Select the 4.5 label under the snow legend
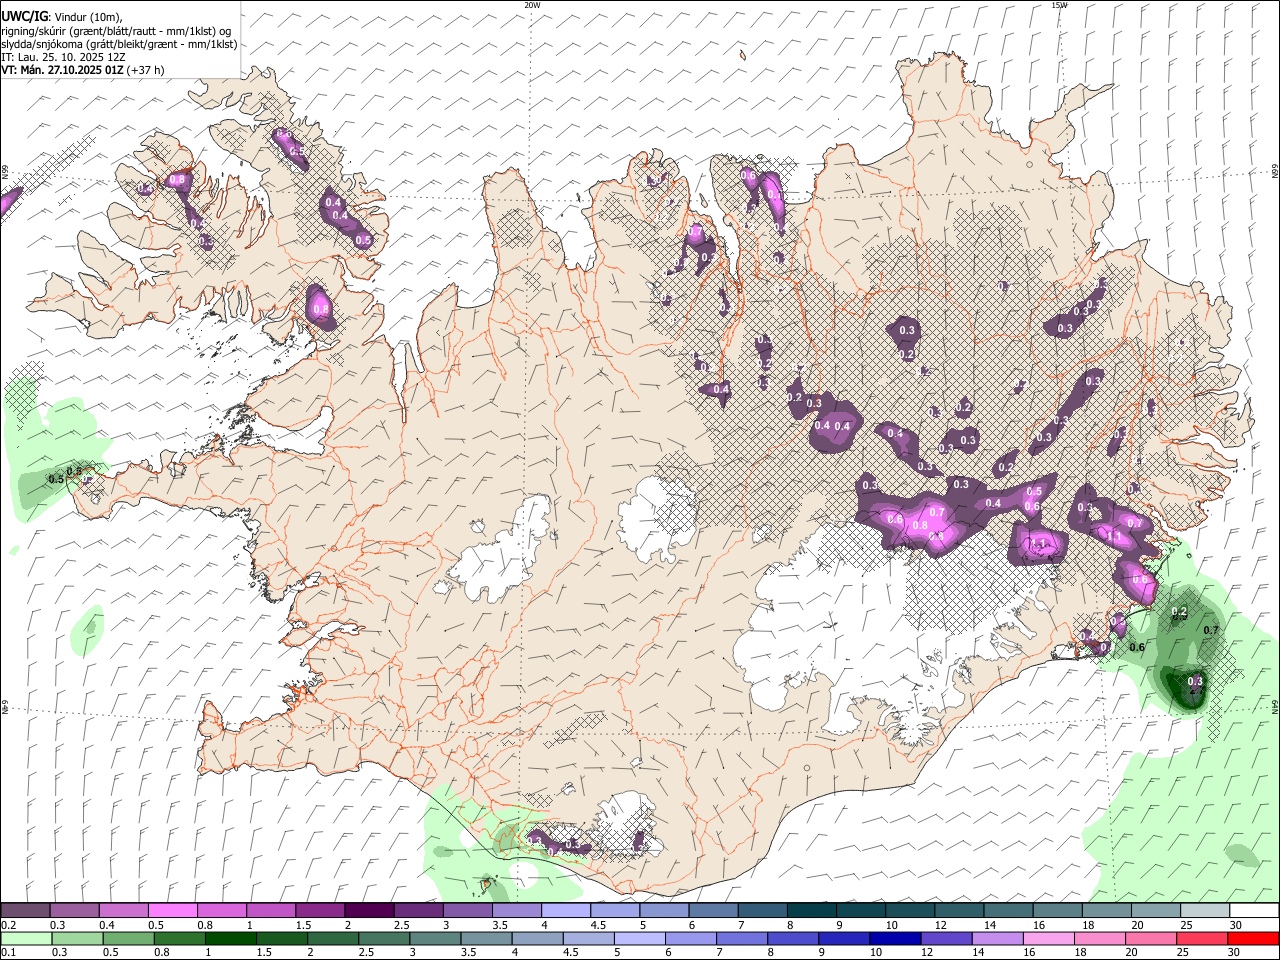1280x960 pixels. tap(598, 925)
